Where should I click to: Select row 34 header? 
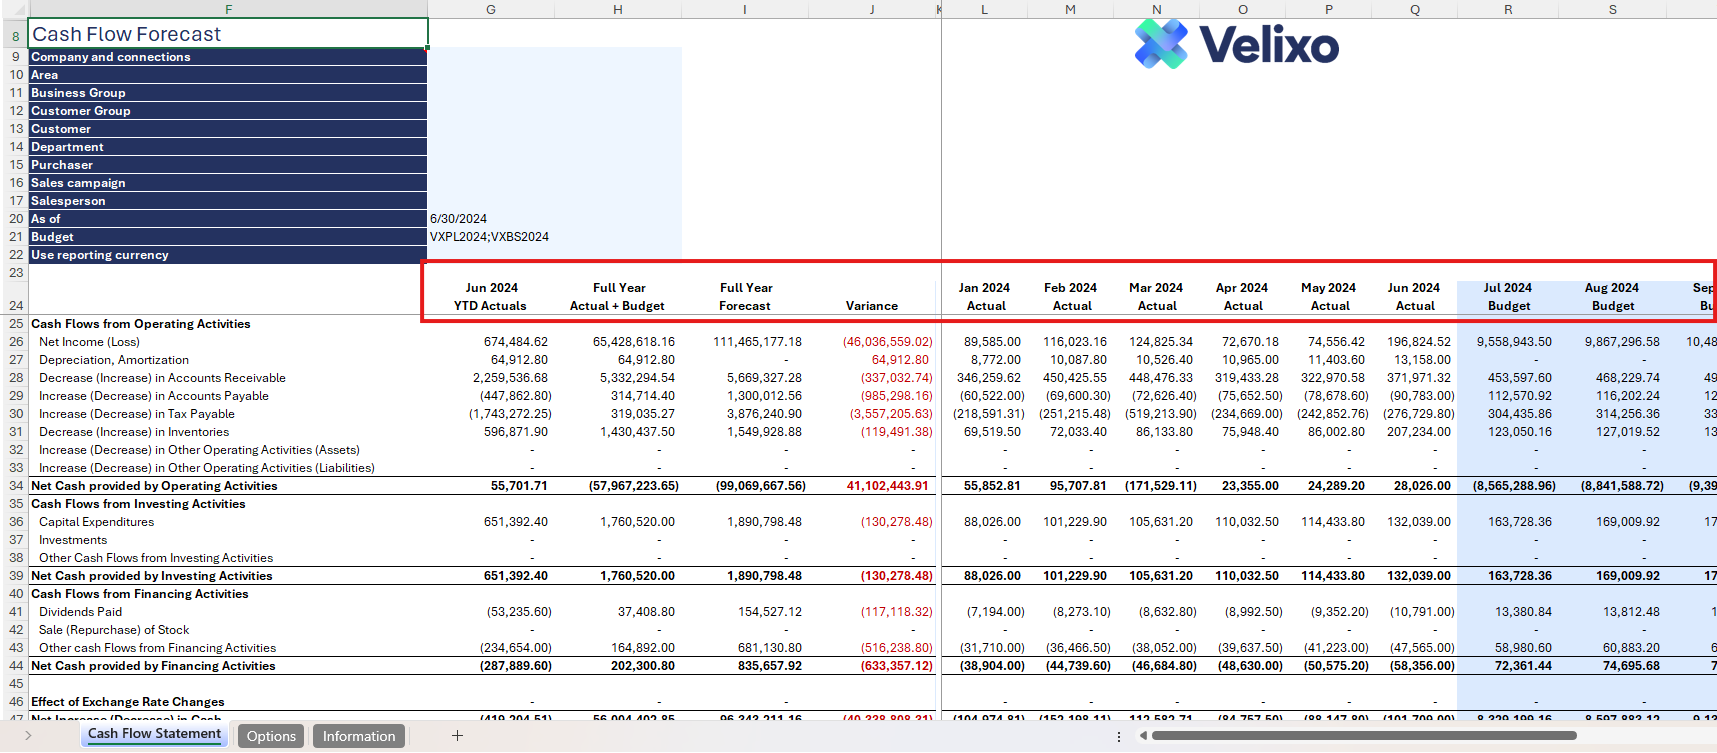click(x=15, y=486)
